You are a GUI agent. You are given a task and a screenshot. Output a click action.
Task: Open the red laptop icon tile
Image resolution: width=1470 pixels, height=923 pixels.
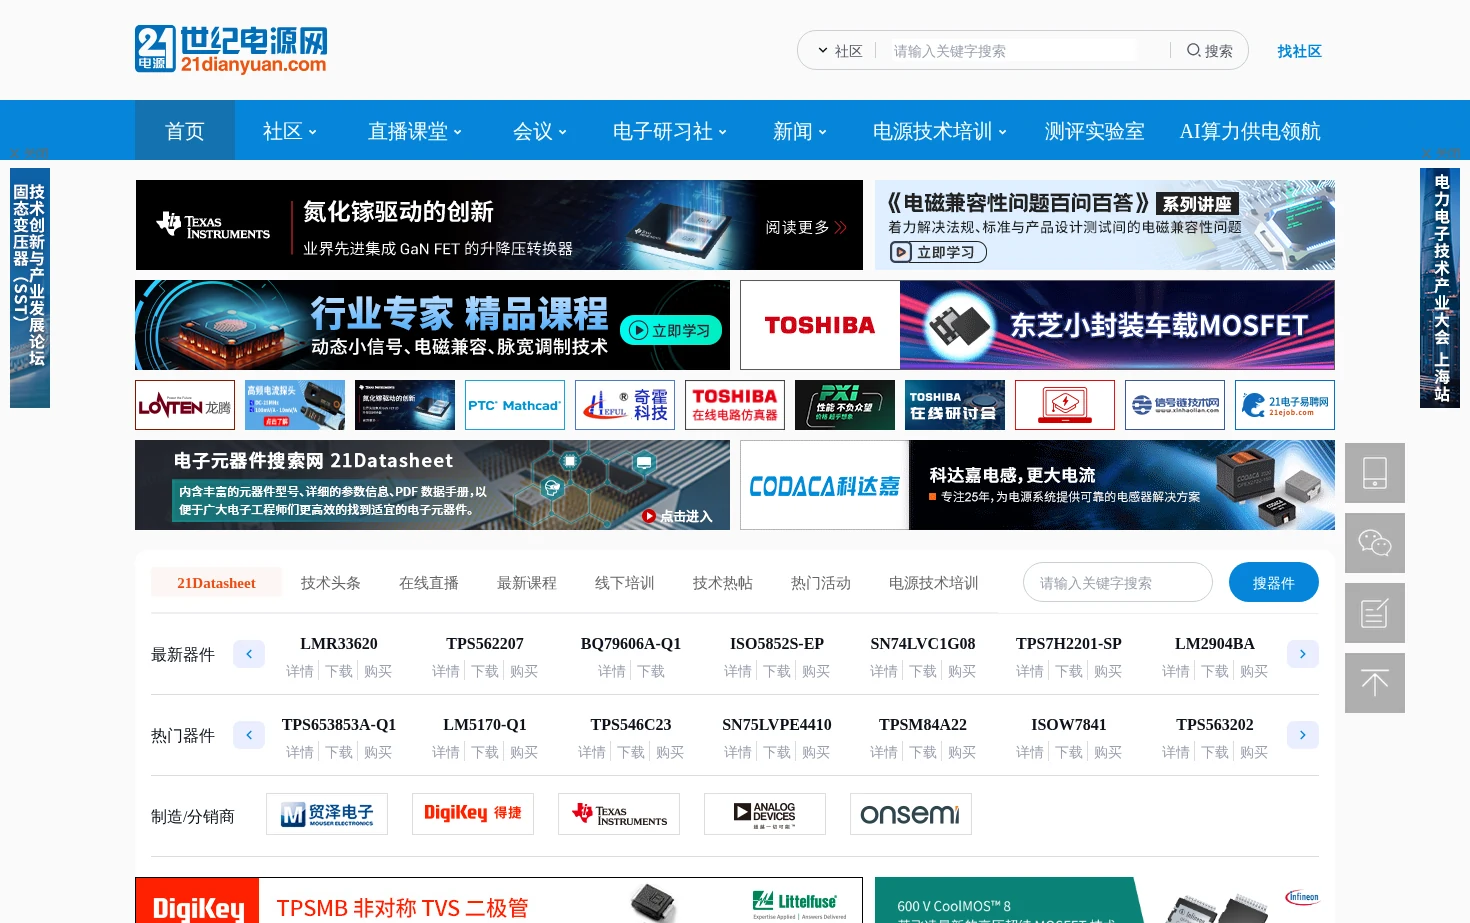(1065, 405)
